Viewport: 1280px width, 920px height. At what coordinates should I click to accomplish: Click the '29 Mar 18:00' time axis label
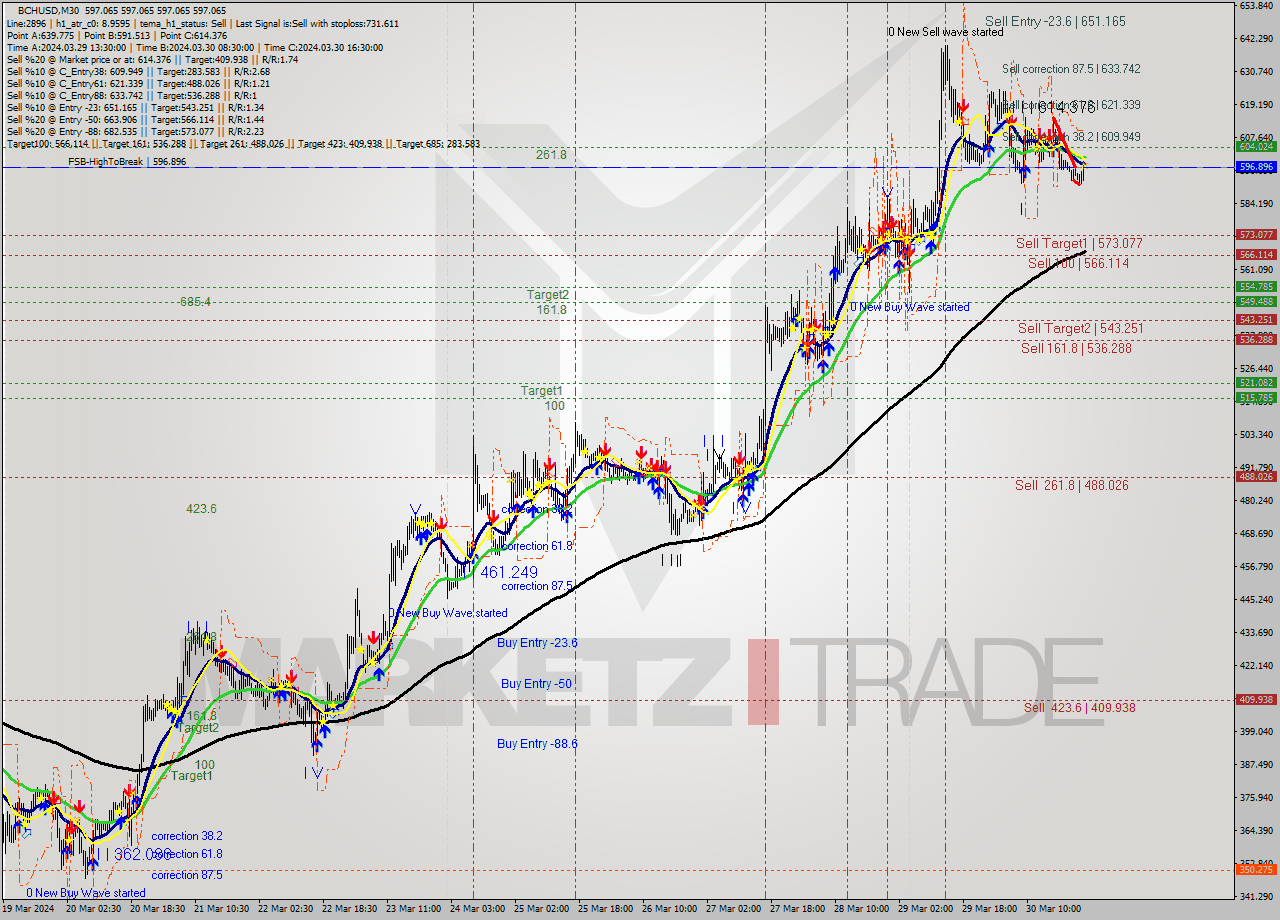(x=989, y=909)
